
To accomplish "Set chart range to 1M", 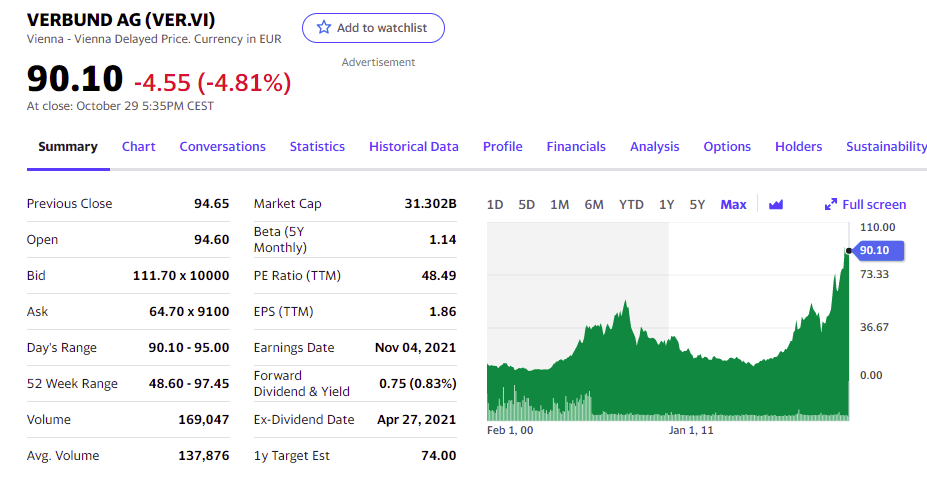I will (559, 204).
